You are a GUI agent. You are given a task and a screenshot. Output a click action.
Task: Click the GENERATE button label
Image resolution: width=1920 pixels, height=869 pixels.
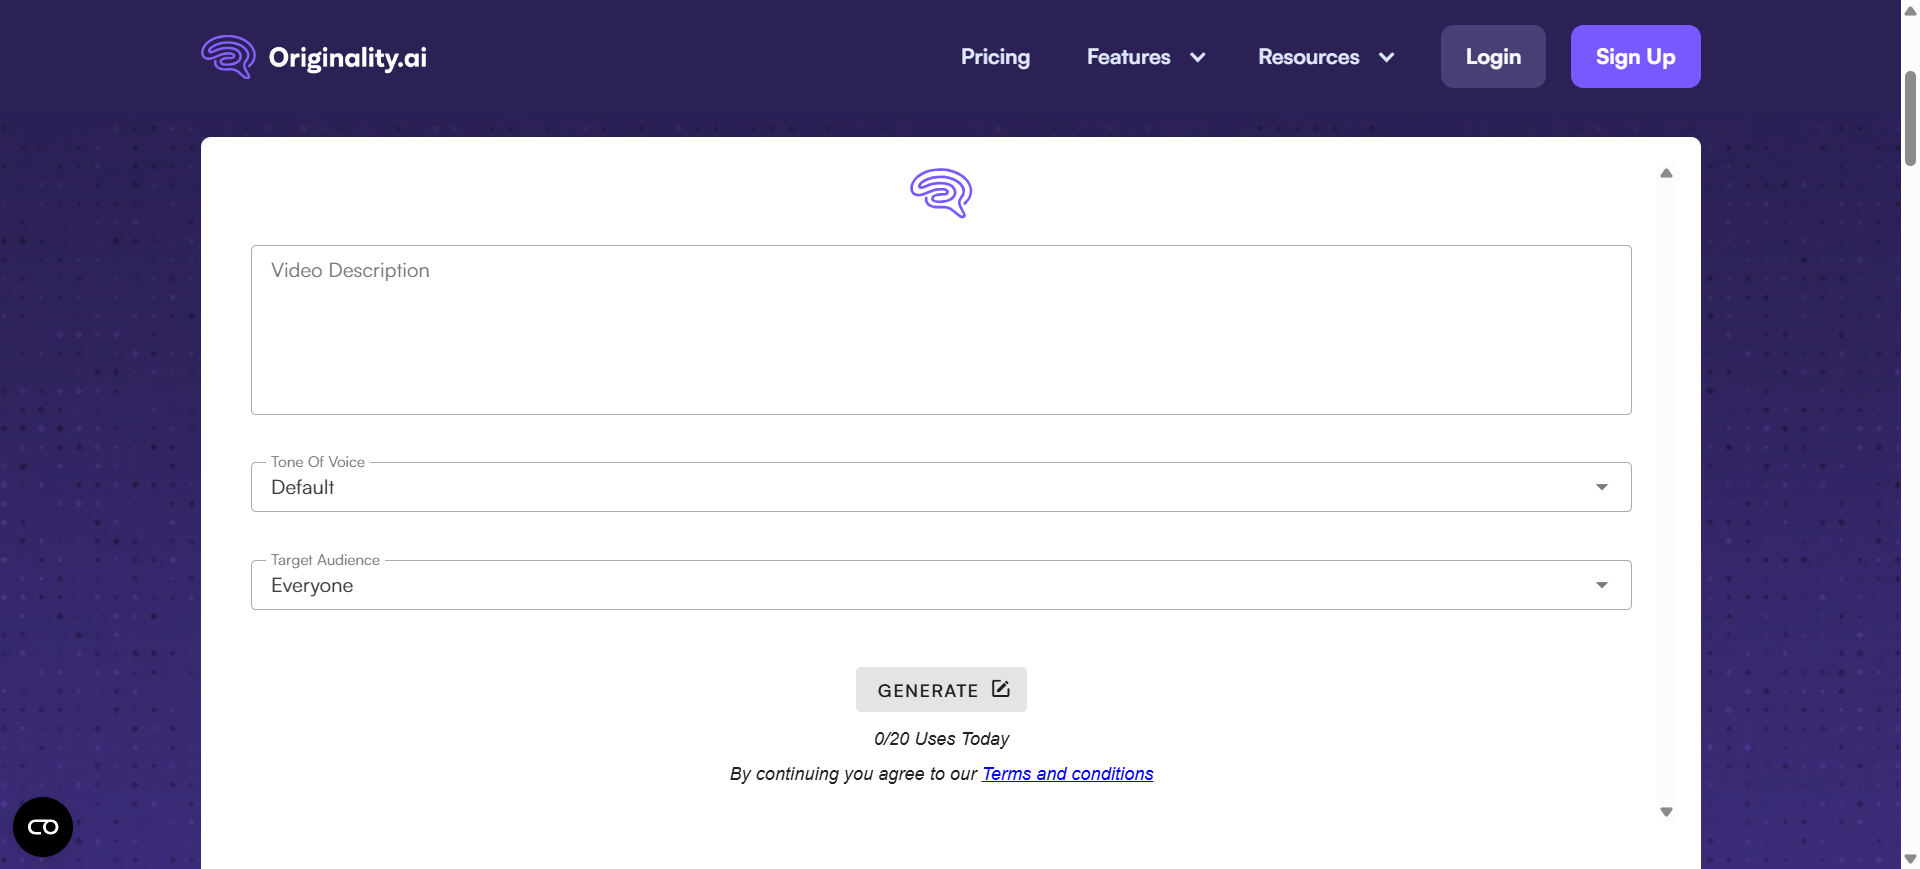point(927,690)
